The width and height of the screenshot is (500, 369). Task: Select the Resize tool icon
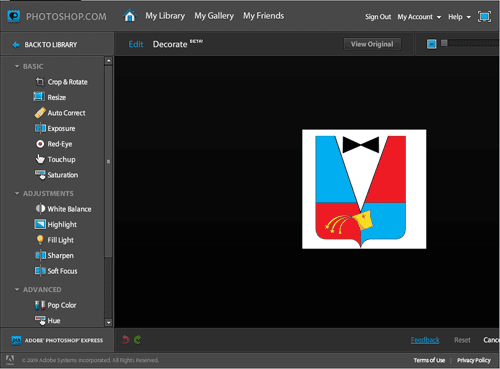pos(39,97)
